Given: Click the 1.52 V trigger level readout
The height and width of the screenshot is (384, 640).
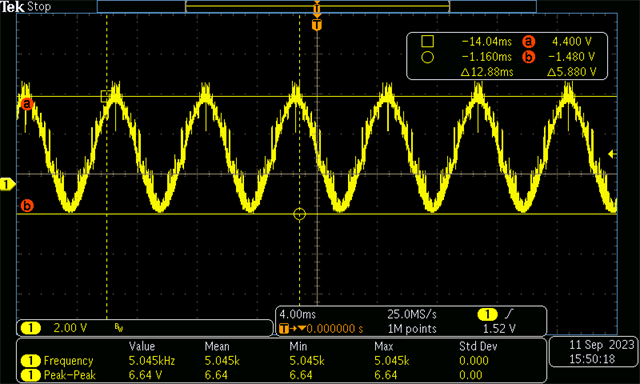Looking at the screenshot, I should coord(499,329).
